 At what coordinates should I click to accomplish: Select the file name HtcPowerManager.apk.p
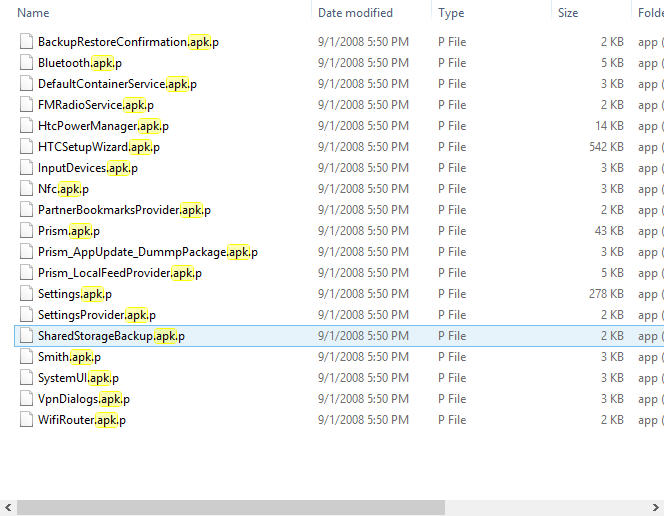tap(103, 126)
